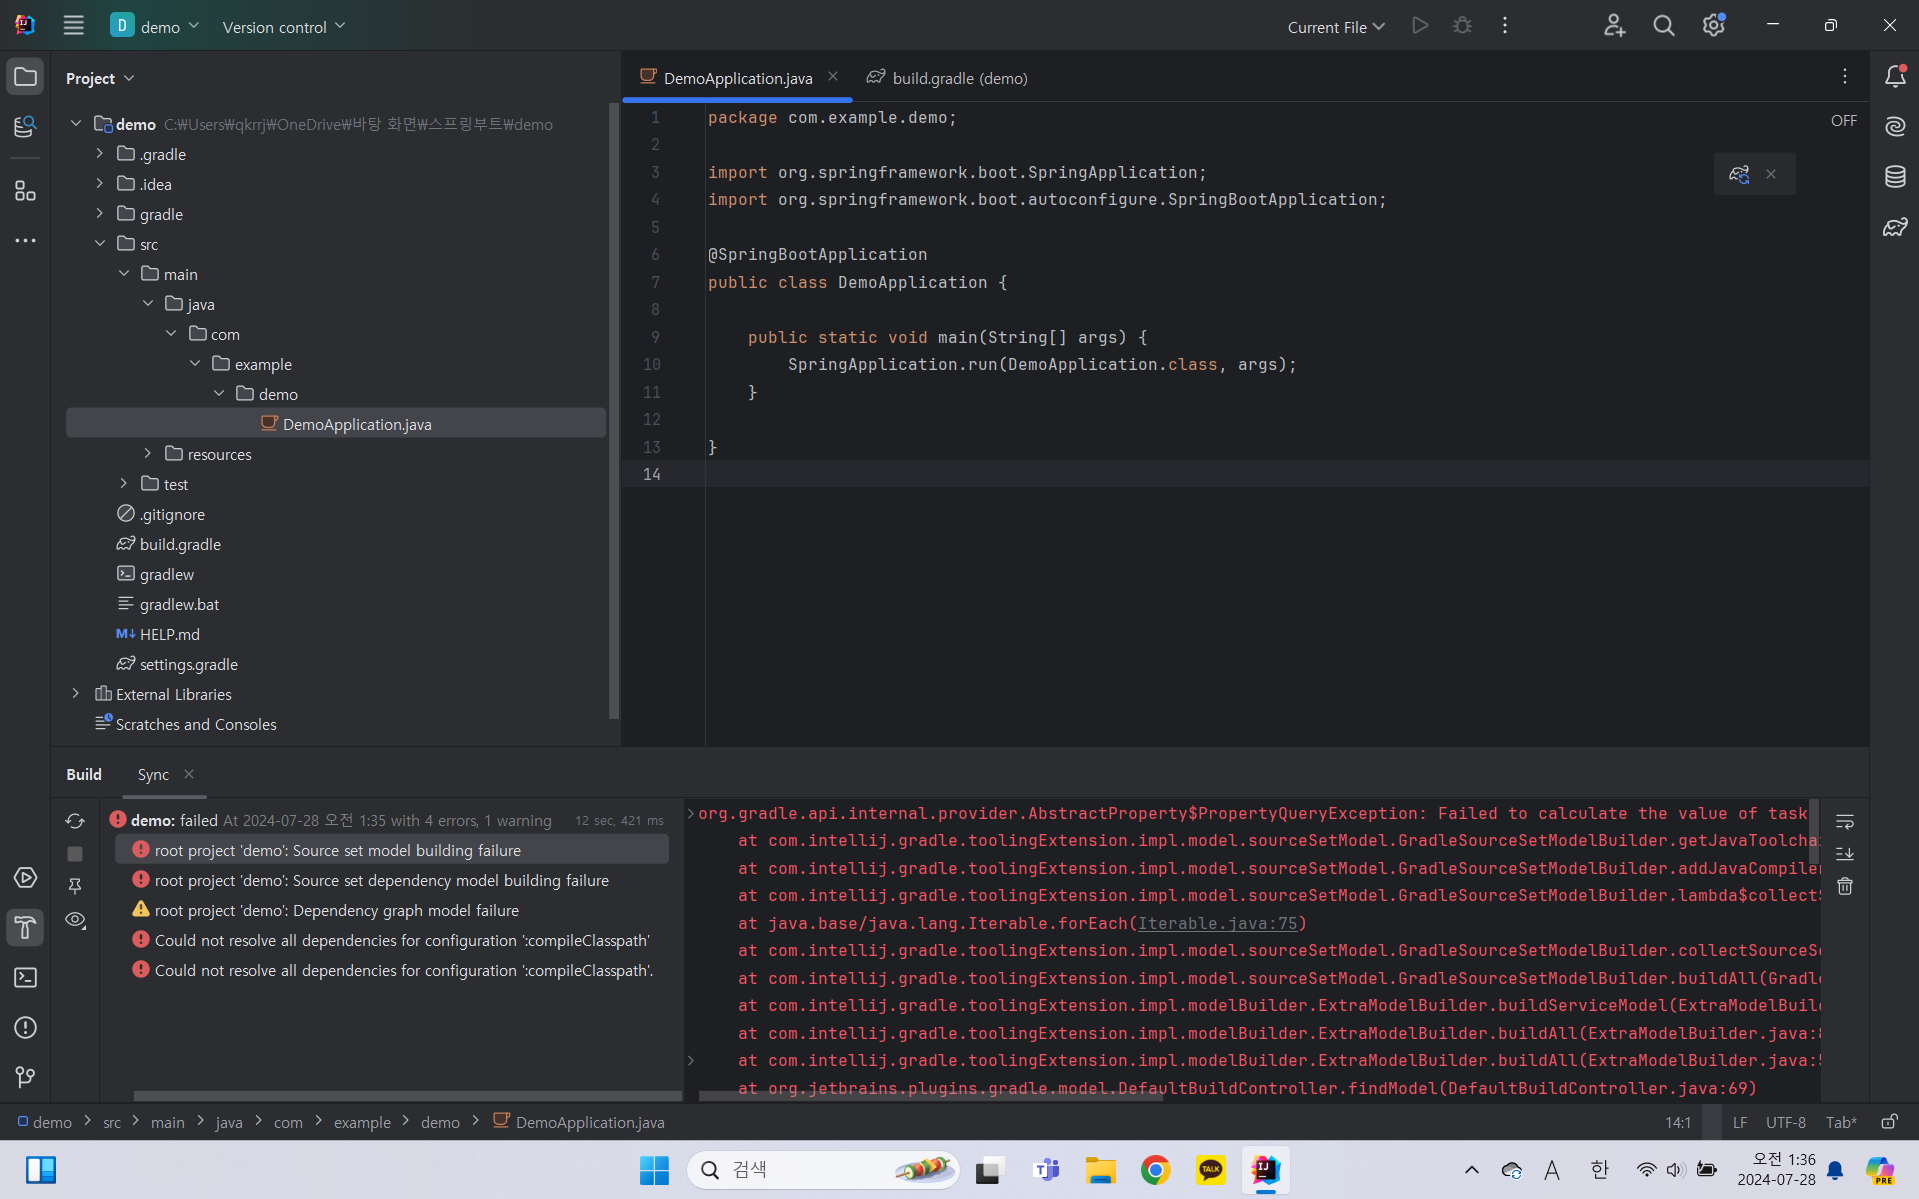Expand External Libraries node
The width and height of the screenshot is (1919, 1199).
(75, 693)
